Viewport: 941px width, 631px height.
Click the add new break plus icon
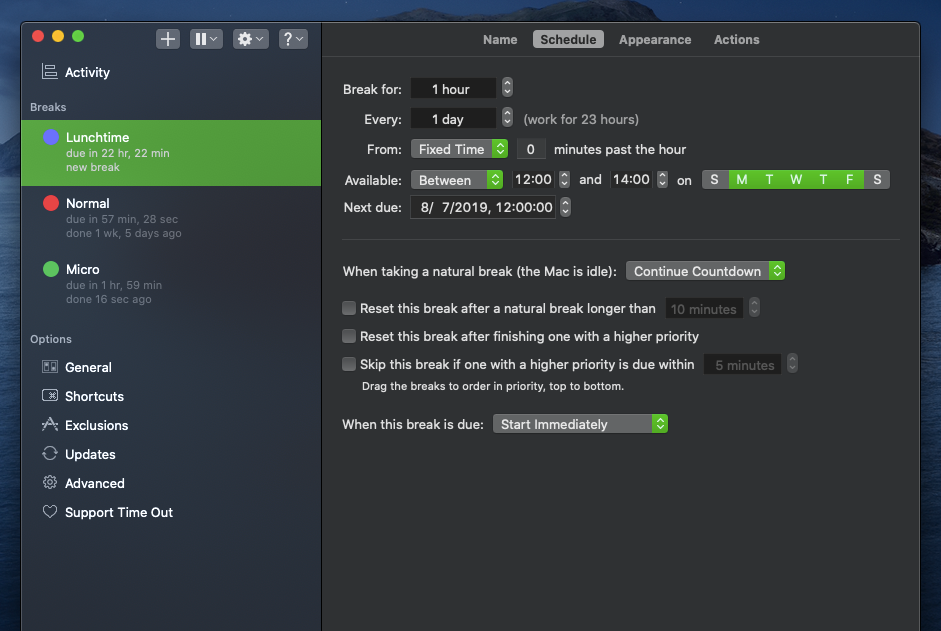click(x=168, y=39)
